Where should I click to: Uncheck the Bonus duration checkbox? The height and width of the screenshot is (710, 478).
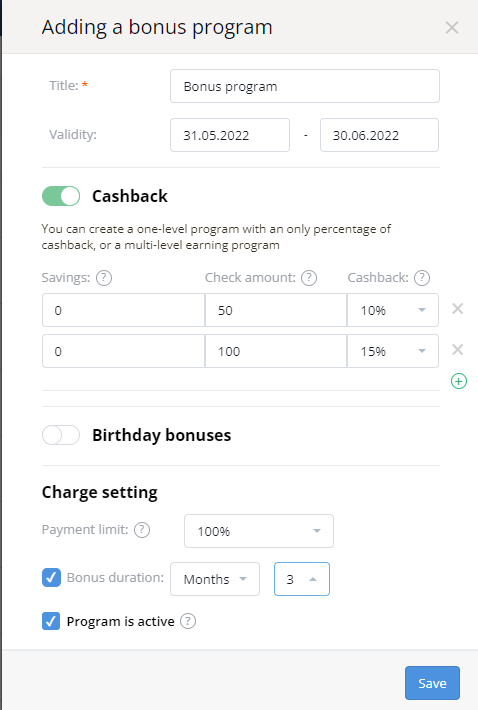point(51,577)
